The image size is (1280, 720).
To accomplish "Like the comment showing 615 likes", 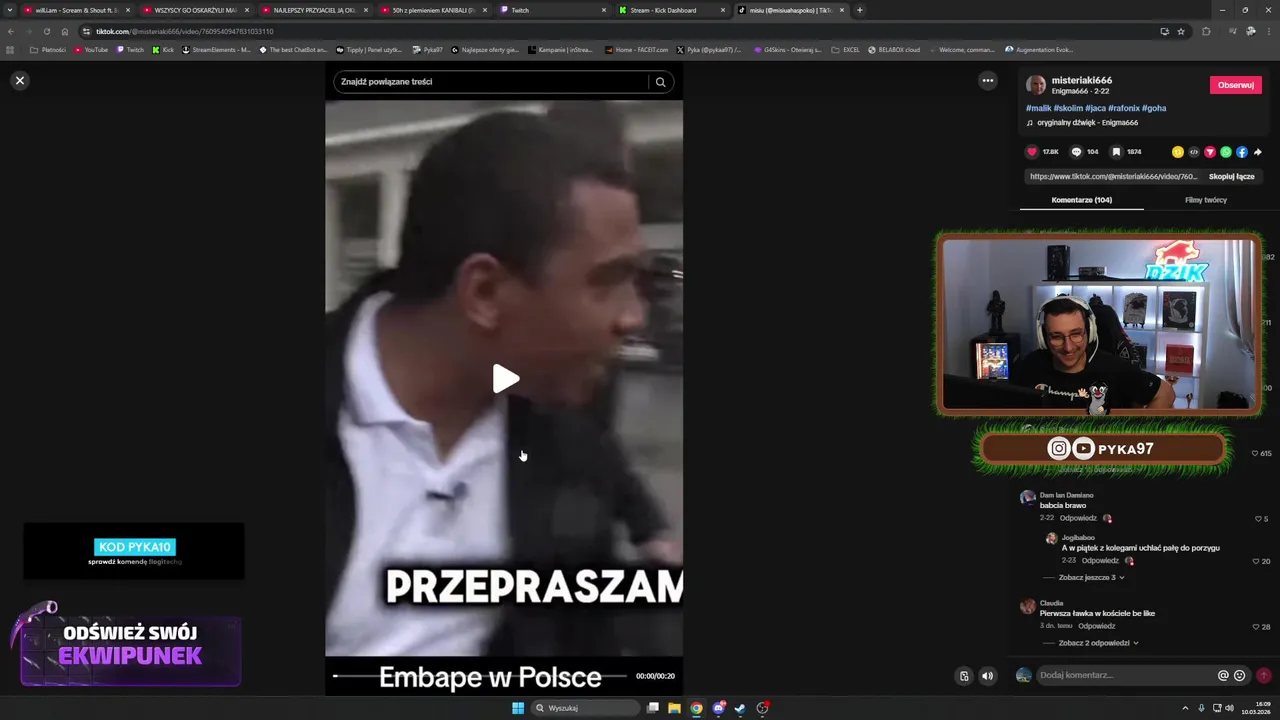I will [x=1255, y=453].
